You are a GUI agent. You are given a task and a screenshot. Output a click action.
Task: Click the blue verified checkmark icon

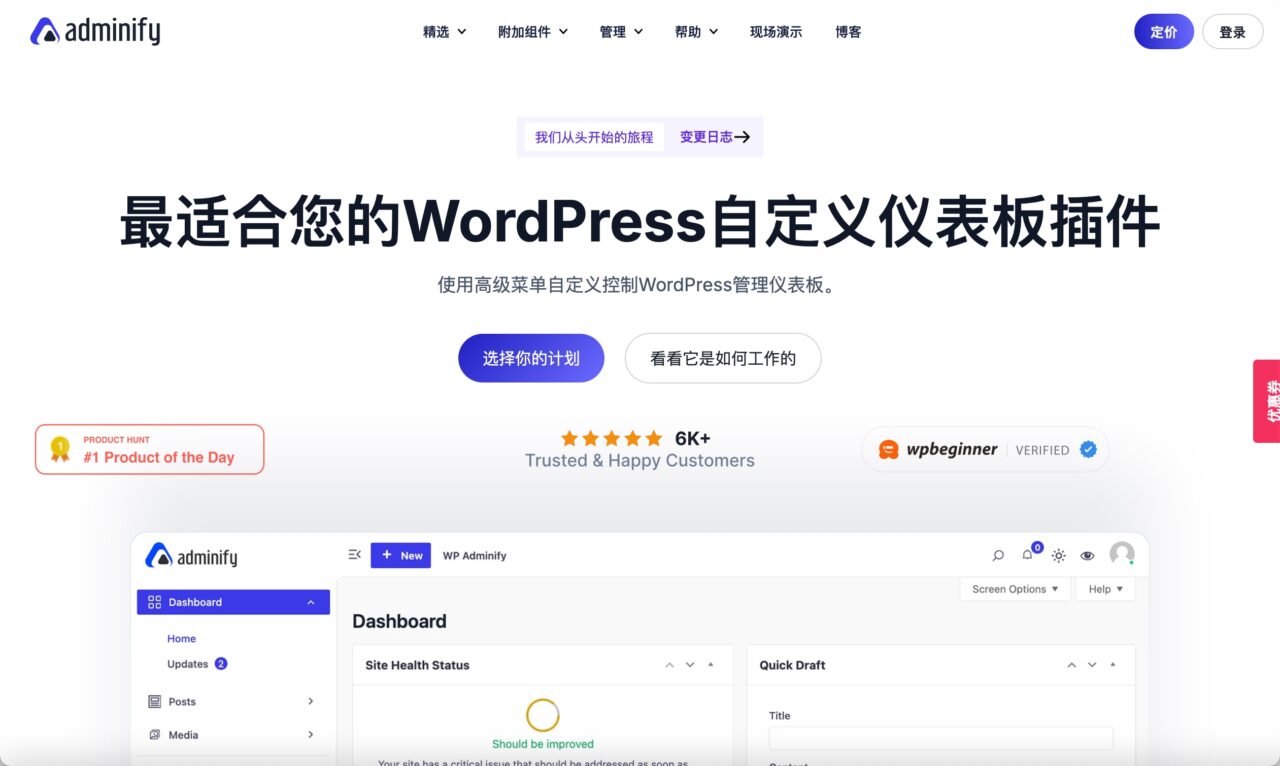[1088, 450]
